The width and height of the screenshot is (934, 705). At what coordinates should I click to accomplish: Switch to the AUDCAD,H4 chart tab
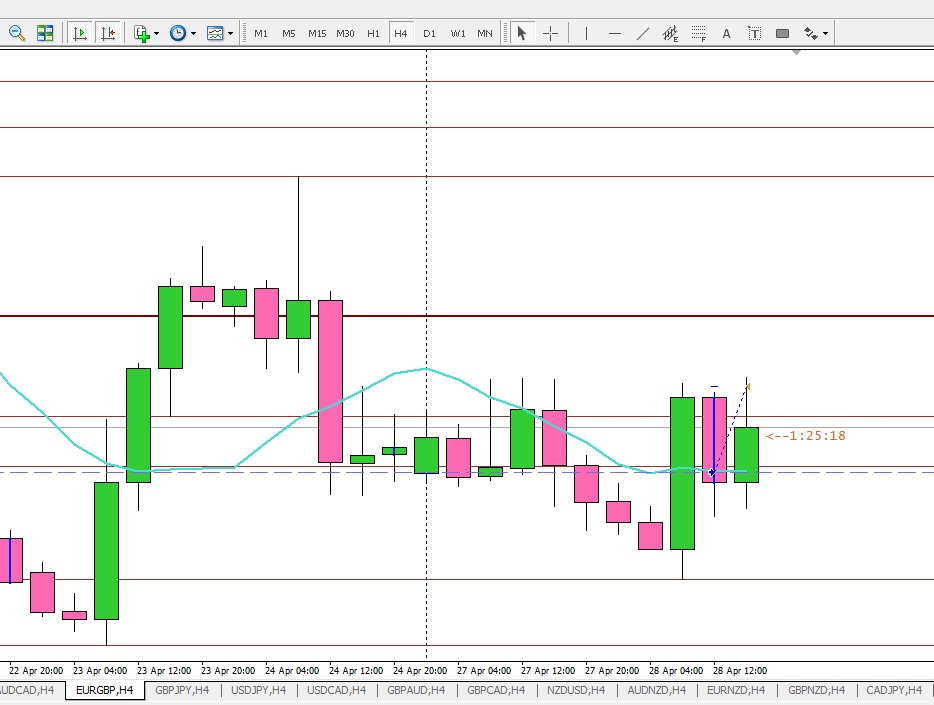click(x=27, y=690)
